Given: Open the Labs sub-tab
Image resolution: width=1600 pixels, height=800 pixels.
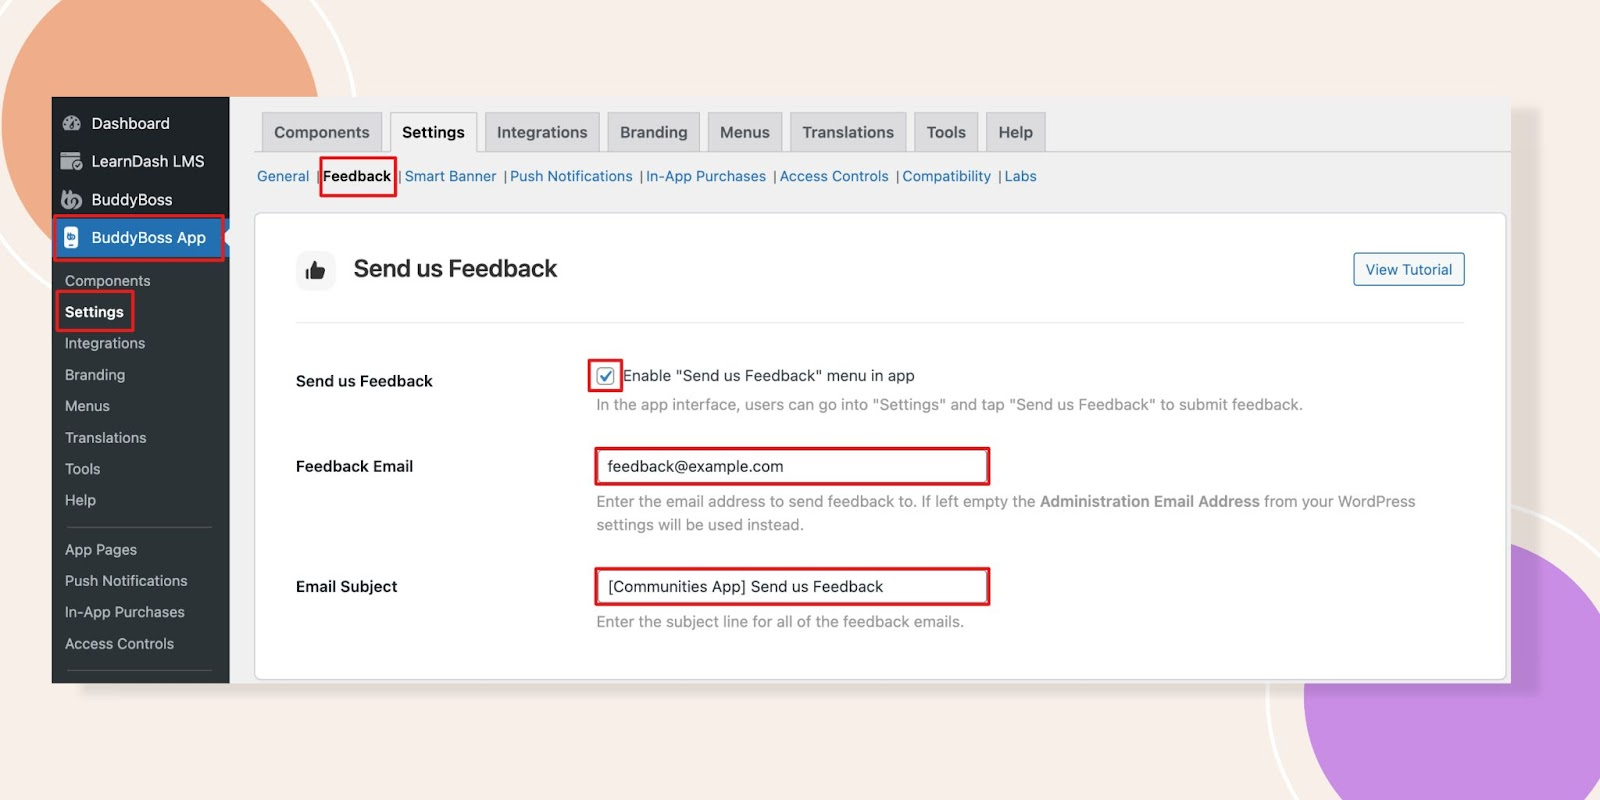Looking at the screenshot, I should (x=1020, y=176).
